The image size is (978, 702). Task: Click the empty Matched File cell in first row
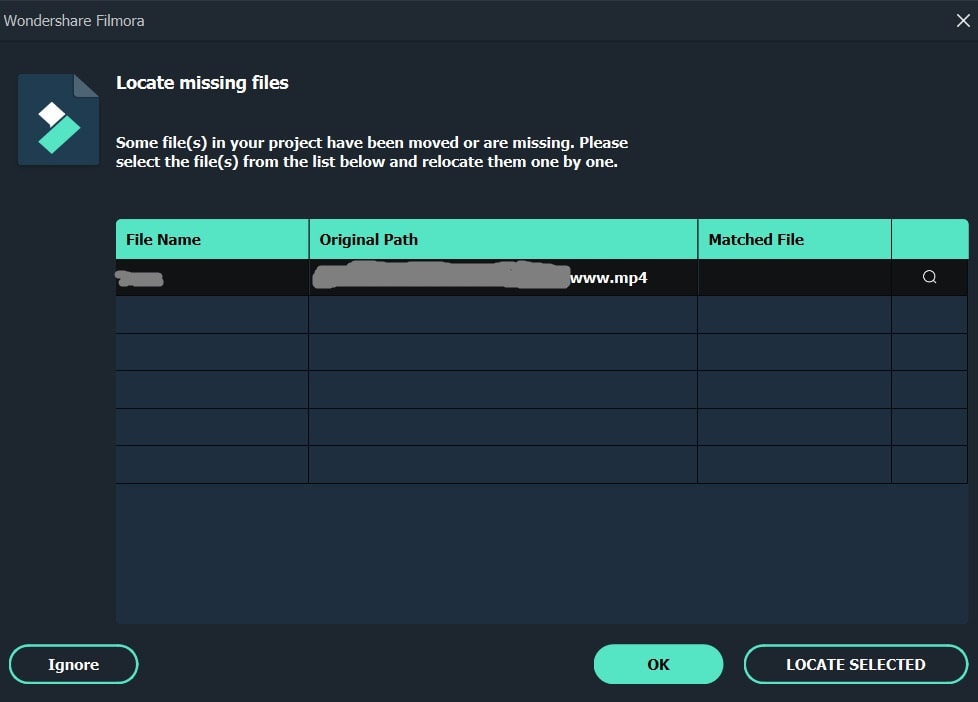[794, 277]
